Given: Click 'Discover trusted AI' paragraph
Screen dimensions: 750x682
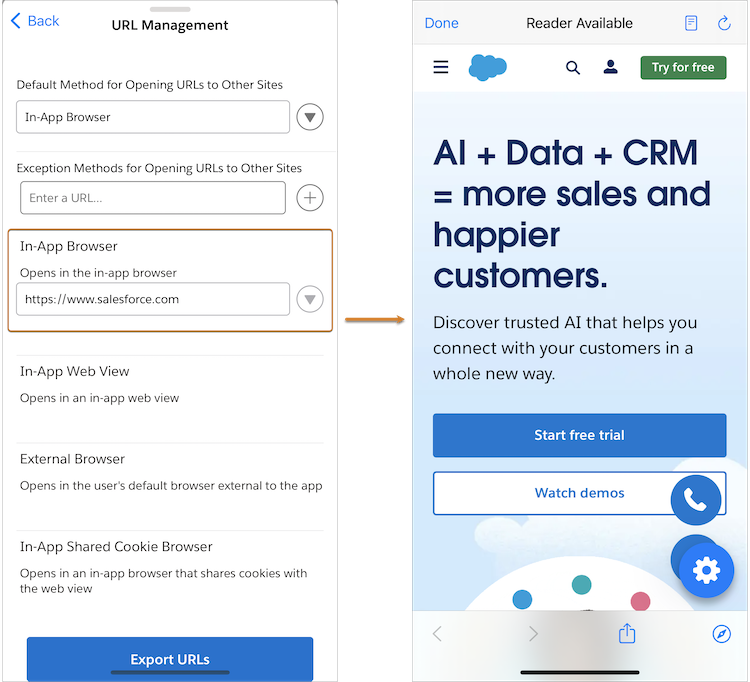Looking at the screenshot, I should pos(564,348).
